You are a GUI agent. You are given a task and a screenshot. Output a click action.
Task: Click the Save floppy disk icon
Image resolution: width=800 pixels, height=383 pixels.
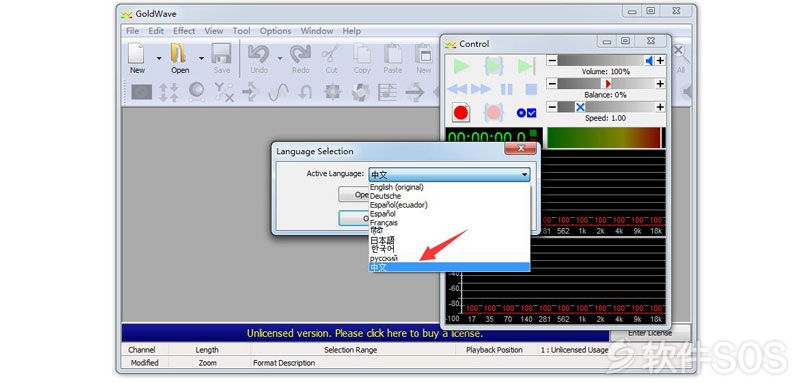tap(221, 54)
